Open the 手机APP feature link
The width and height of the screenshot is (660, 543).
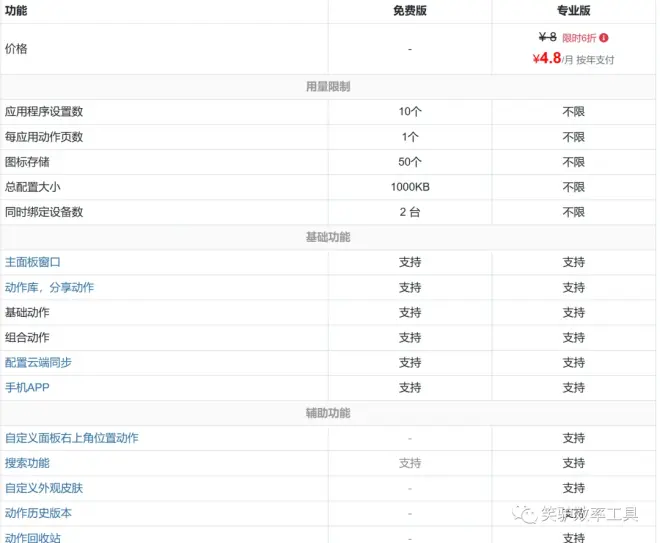tap(27, 387)
